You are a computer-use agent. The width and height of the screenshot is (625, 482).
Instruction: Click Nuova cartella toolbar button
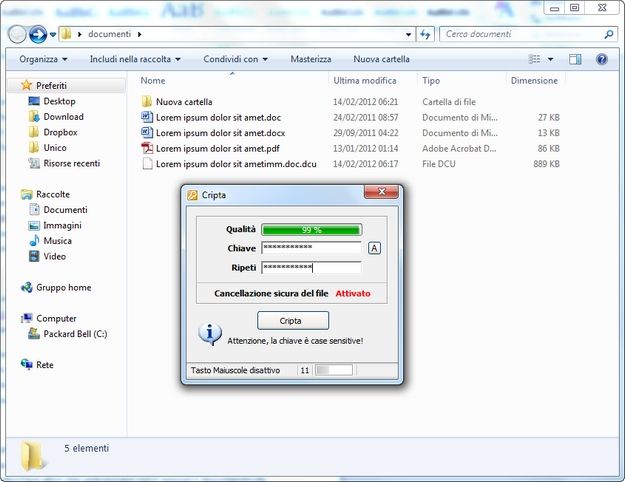point(381,59)
